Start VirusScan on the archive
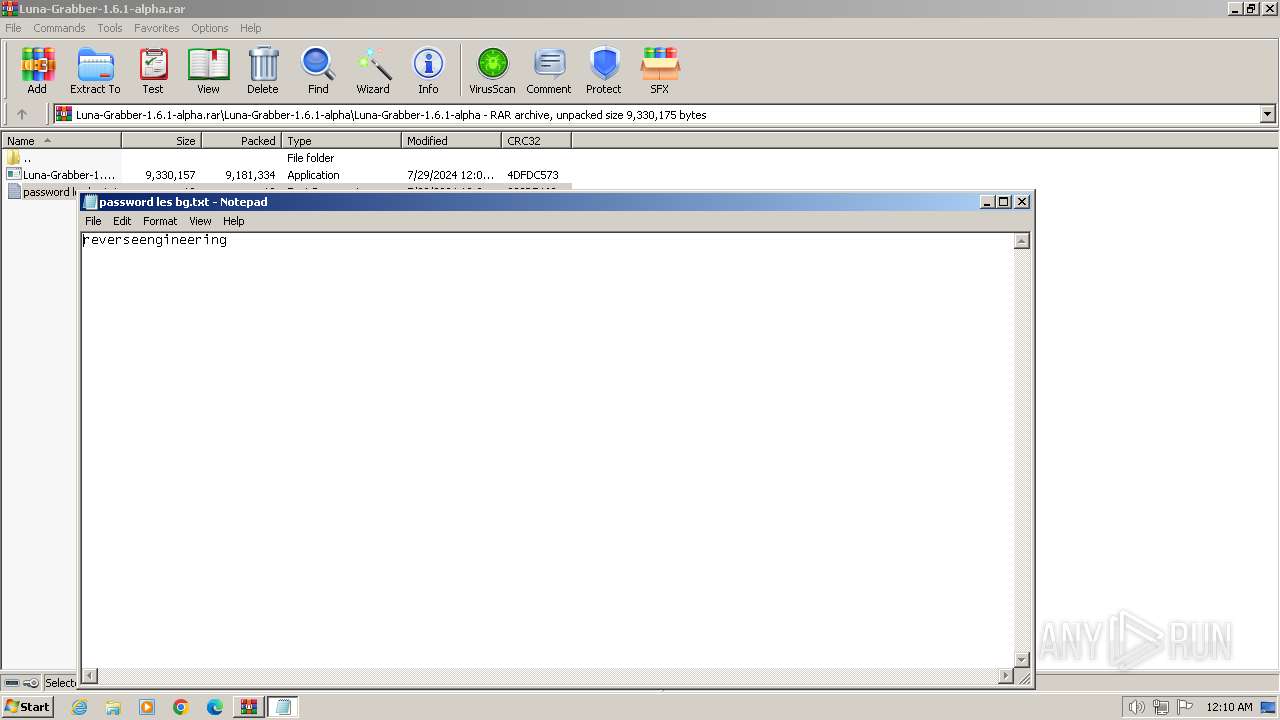The width and height of the screenshot is (1280, 720). tap(492, 71)
